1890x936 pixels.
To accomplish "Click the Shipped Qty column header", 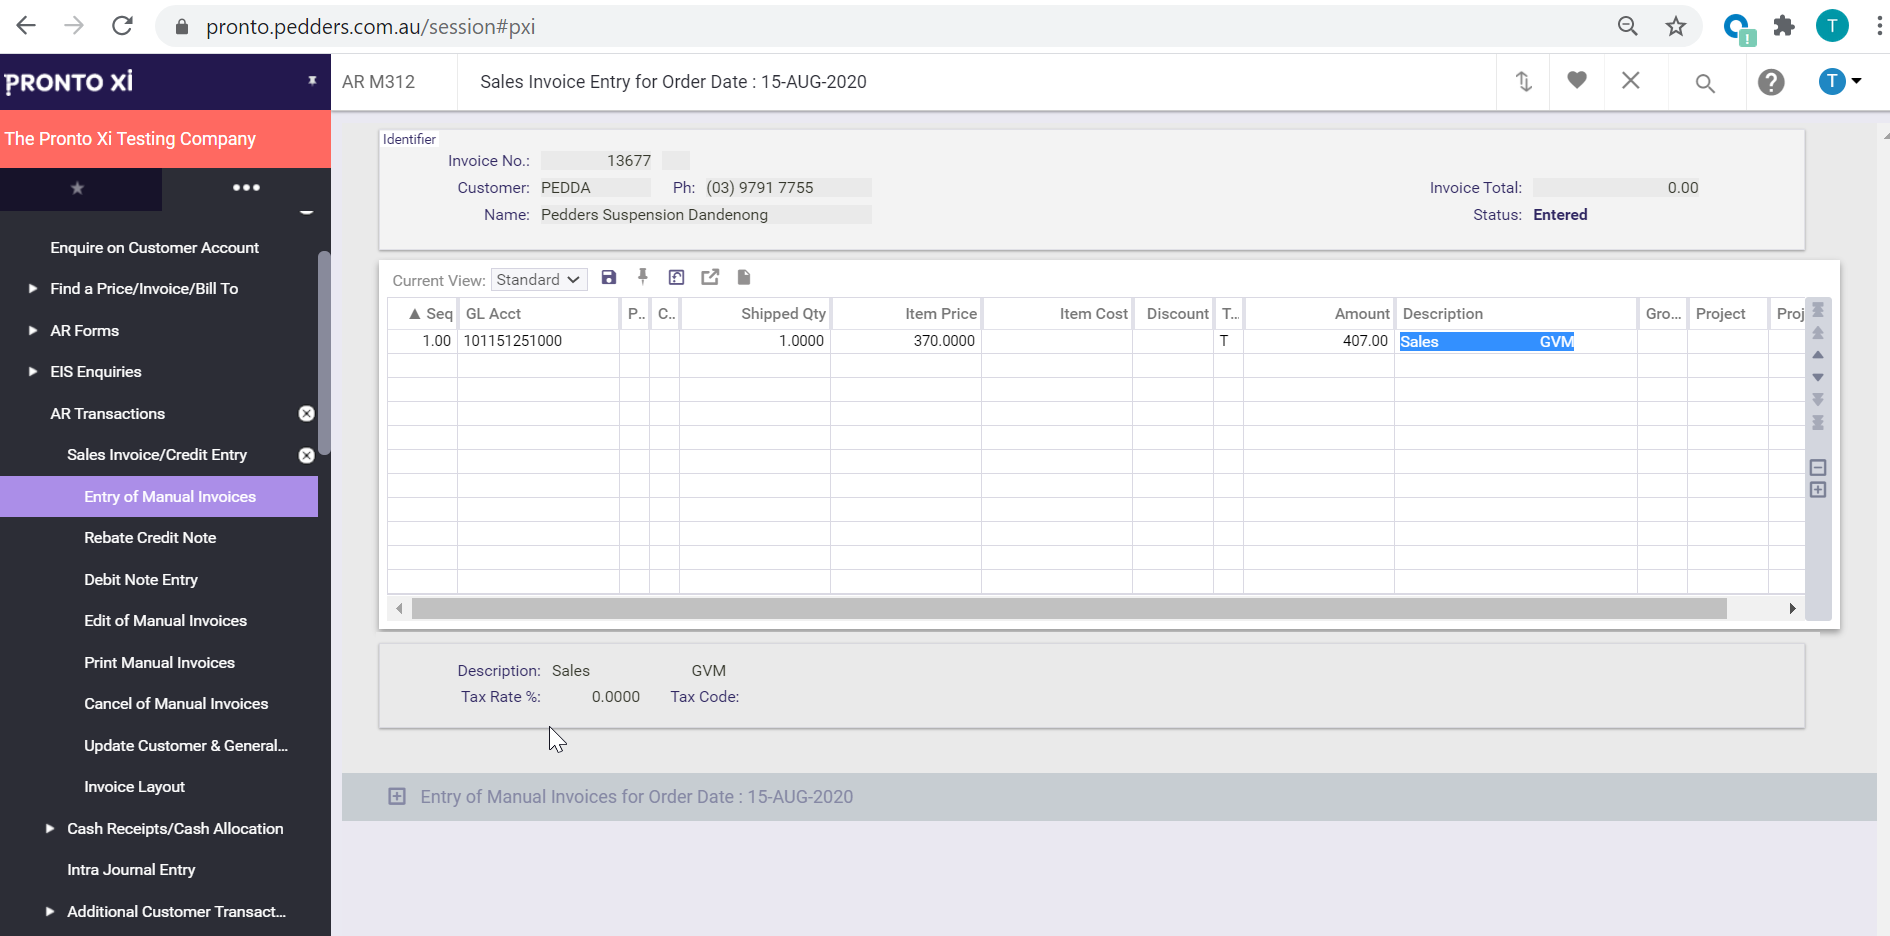I will coord(755,314).
